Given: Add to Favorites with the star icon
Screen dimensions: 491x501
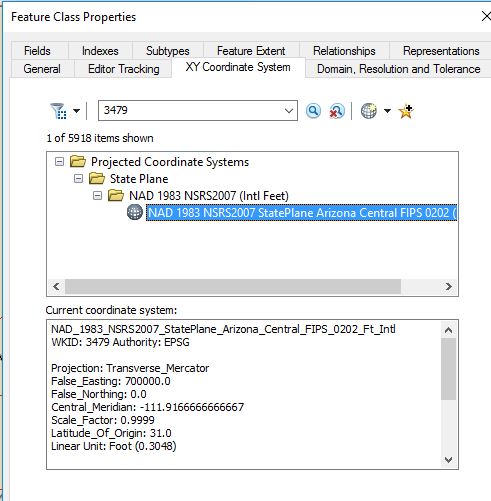Looking at the screenshot, I should [x=406, y=111].
